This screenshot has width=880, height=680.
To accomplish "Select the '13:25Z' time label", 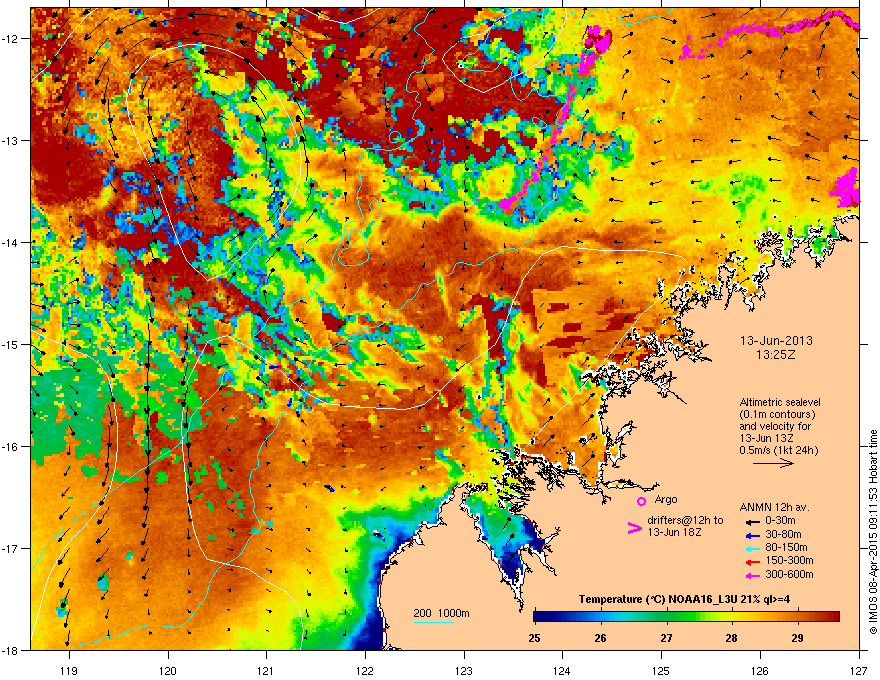I will [776, 355].
